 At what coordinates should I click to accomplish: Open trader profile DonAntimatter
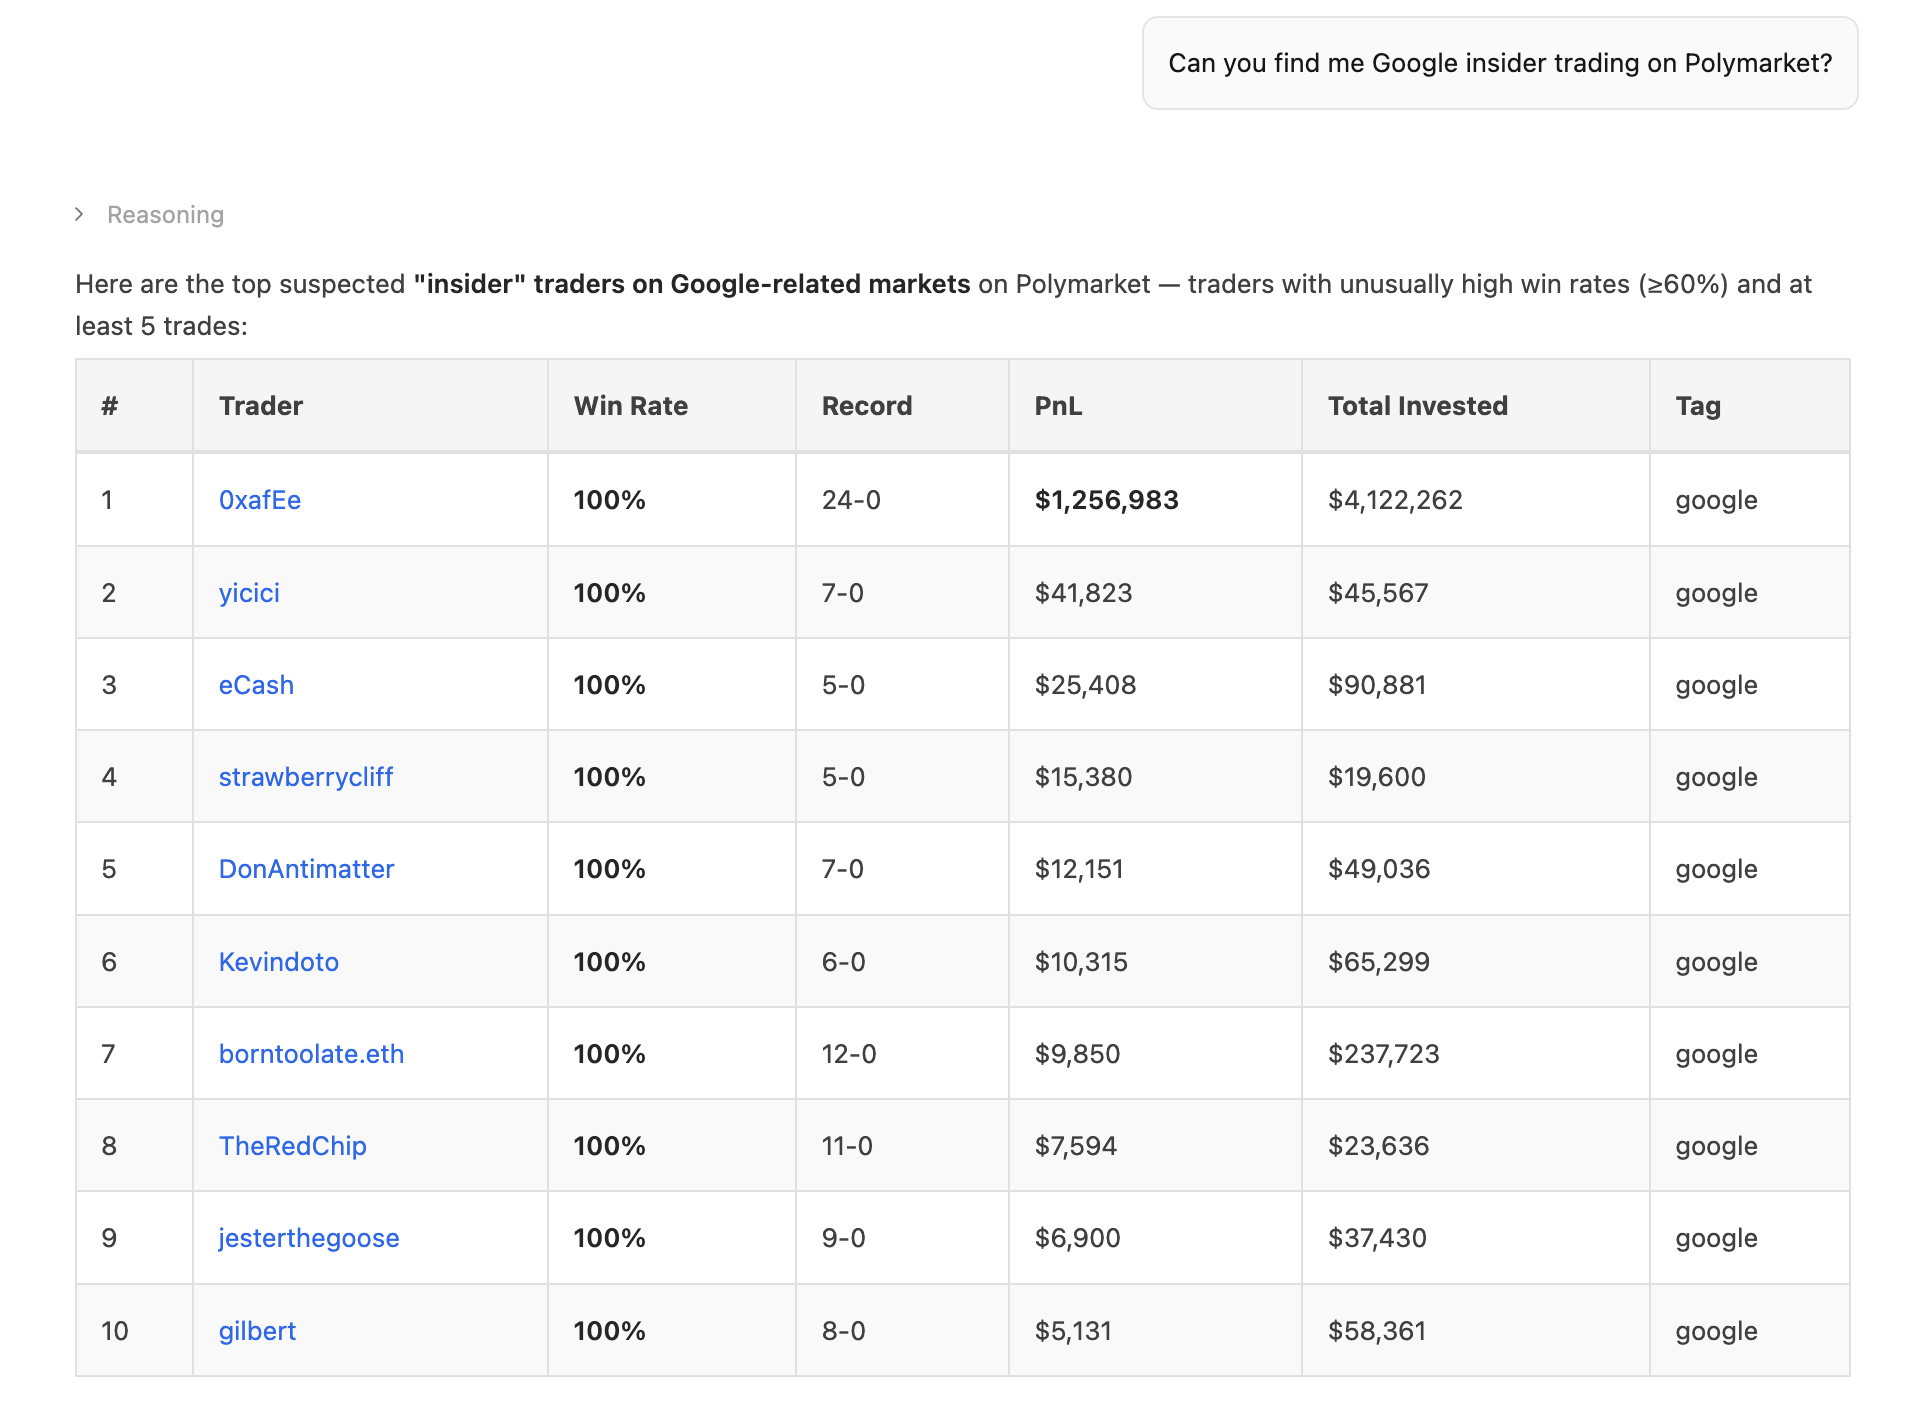(306, 869)
